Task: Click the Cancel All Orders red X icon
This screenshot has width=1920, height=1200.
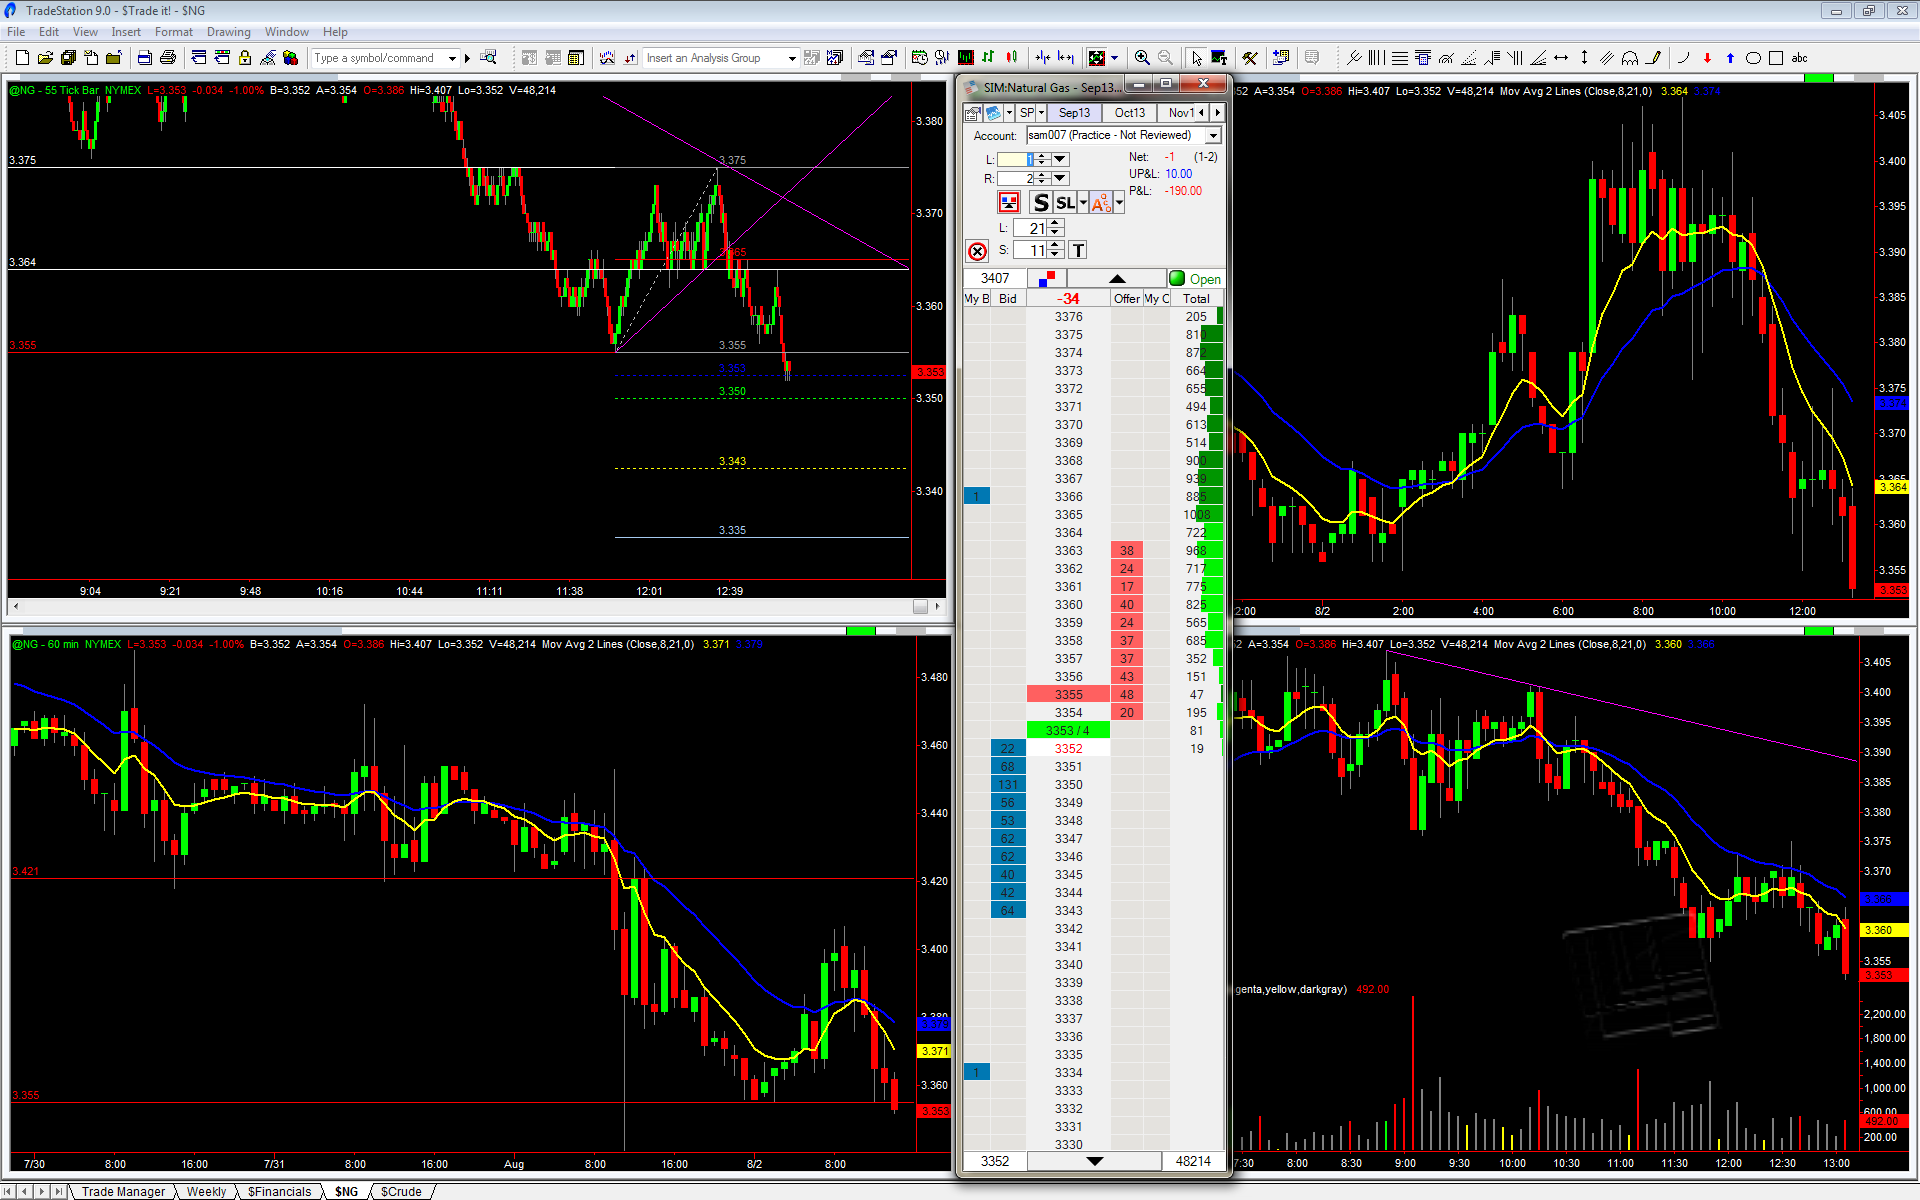Action: click(977, 251)
